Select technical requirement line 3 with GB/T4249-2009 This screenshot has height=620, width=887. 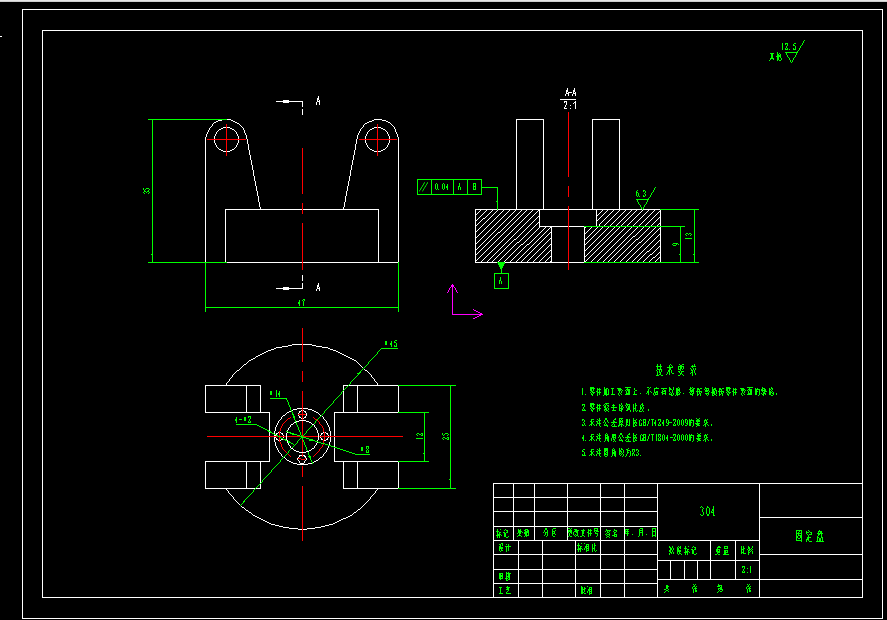(x=647, y=423)
